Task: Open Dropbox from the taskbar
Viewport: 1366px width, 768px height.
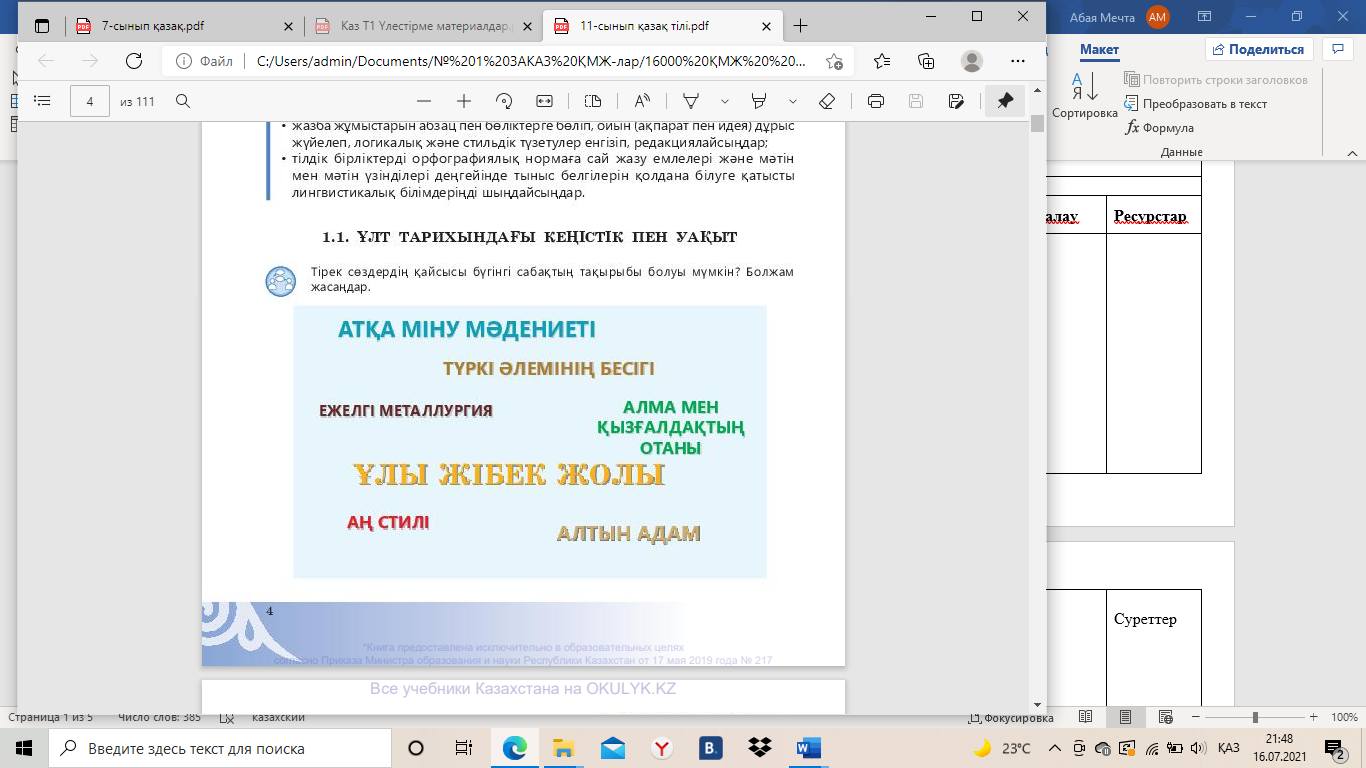Action: coord(760,748)
